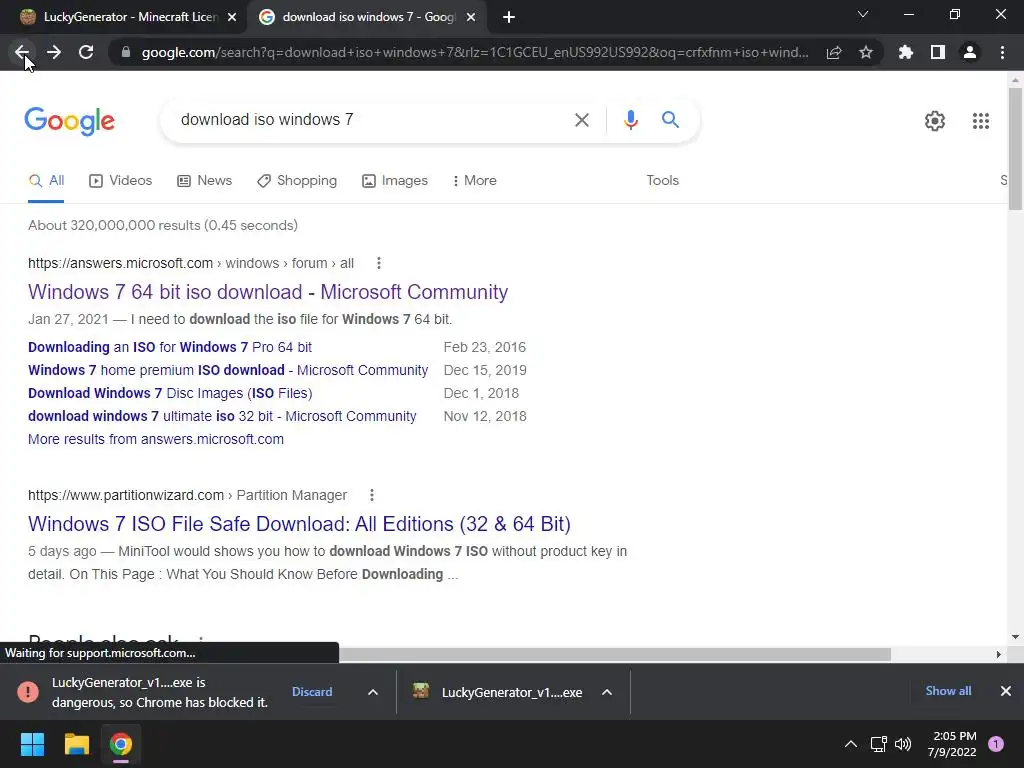Show all downloads
Screen dimensions: 1024x768
tap(948, 691)
